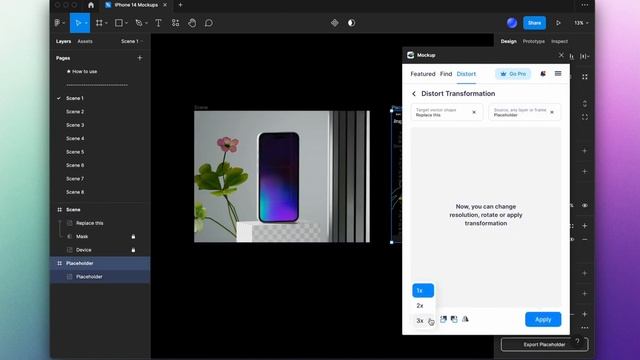Image resolution: width=640 pixels, height=360 pixels.
Task: Go to Figma home tab icon
Action: coord(91,5)
